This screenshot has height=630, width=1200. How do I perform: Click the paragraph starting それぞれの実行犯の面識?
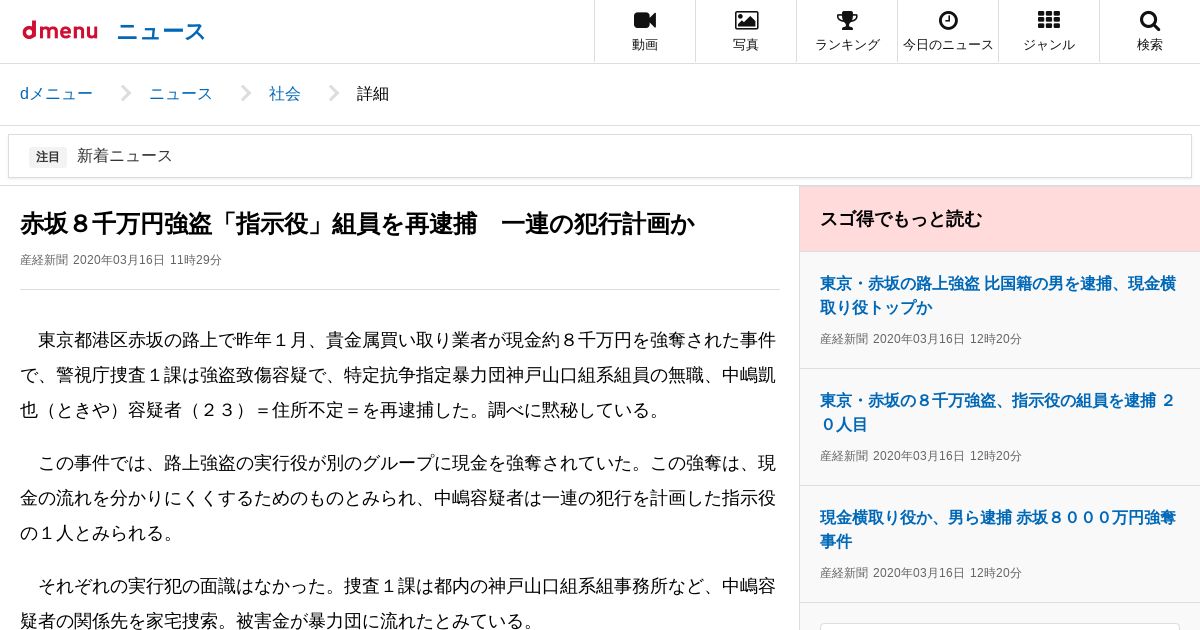pyautogui.click(x=398, y=603)
